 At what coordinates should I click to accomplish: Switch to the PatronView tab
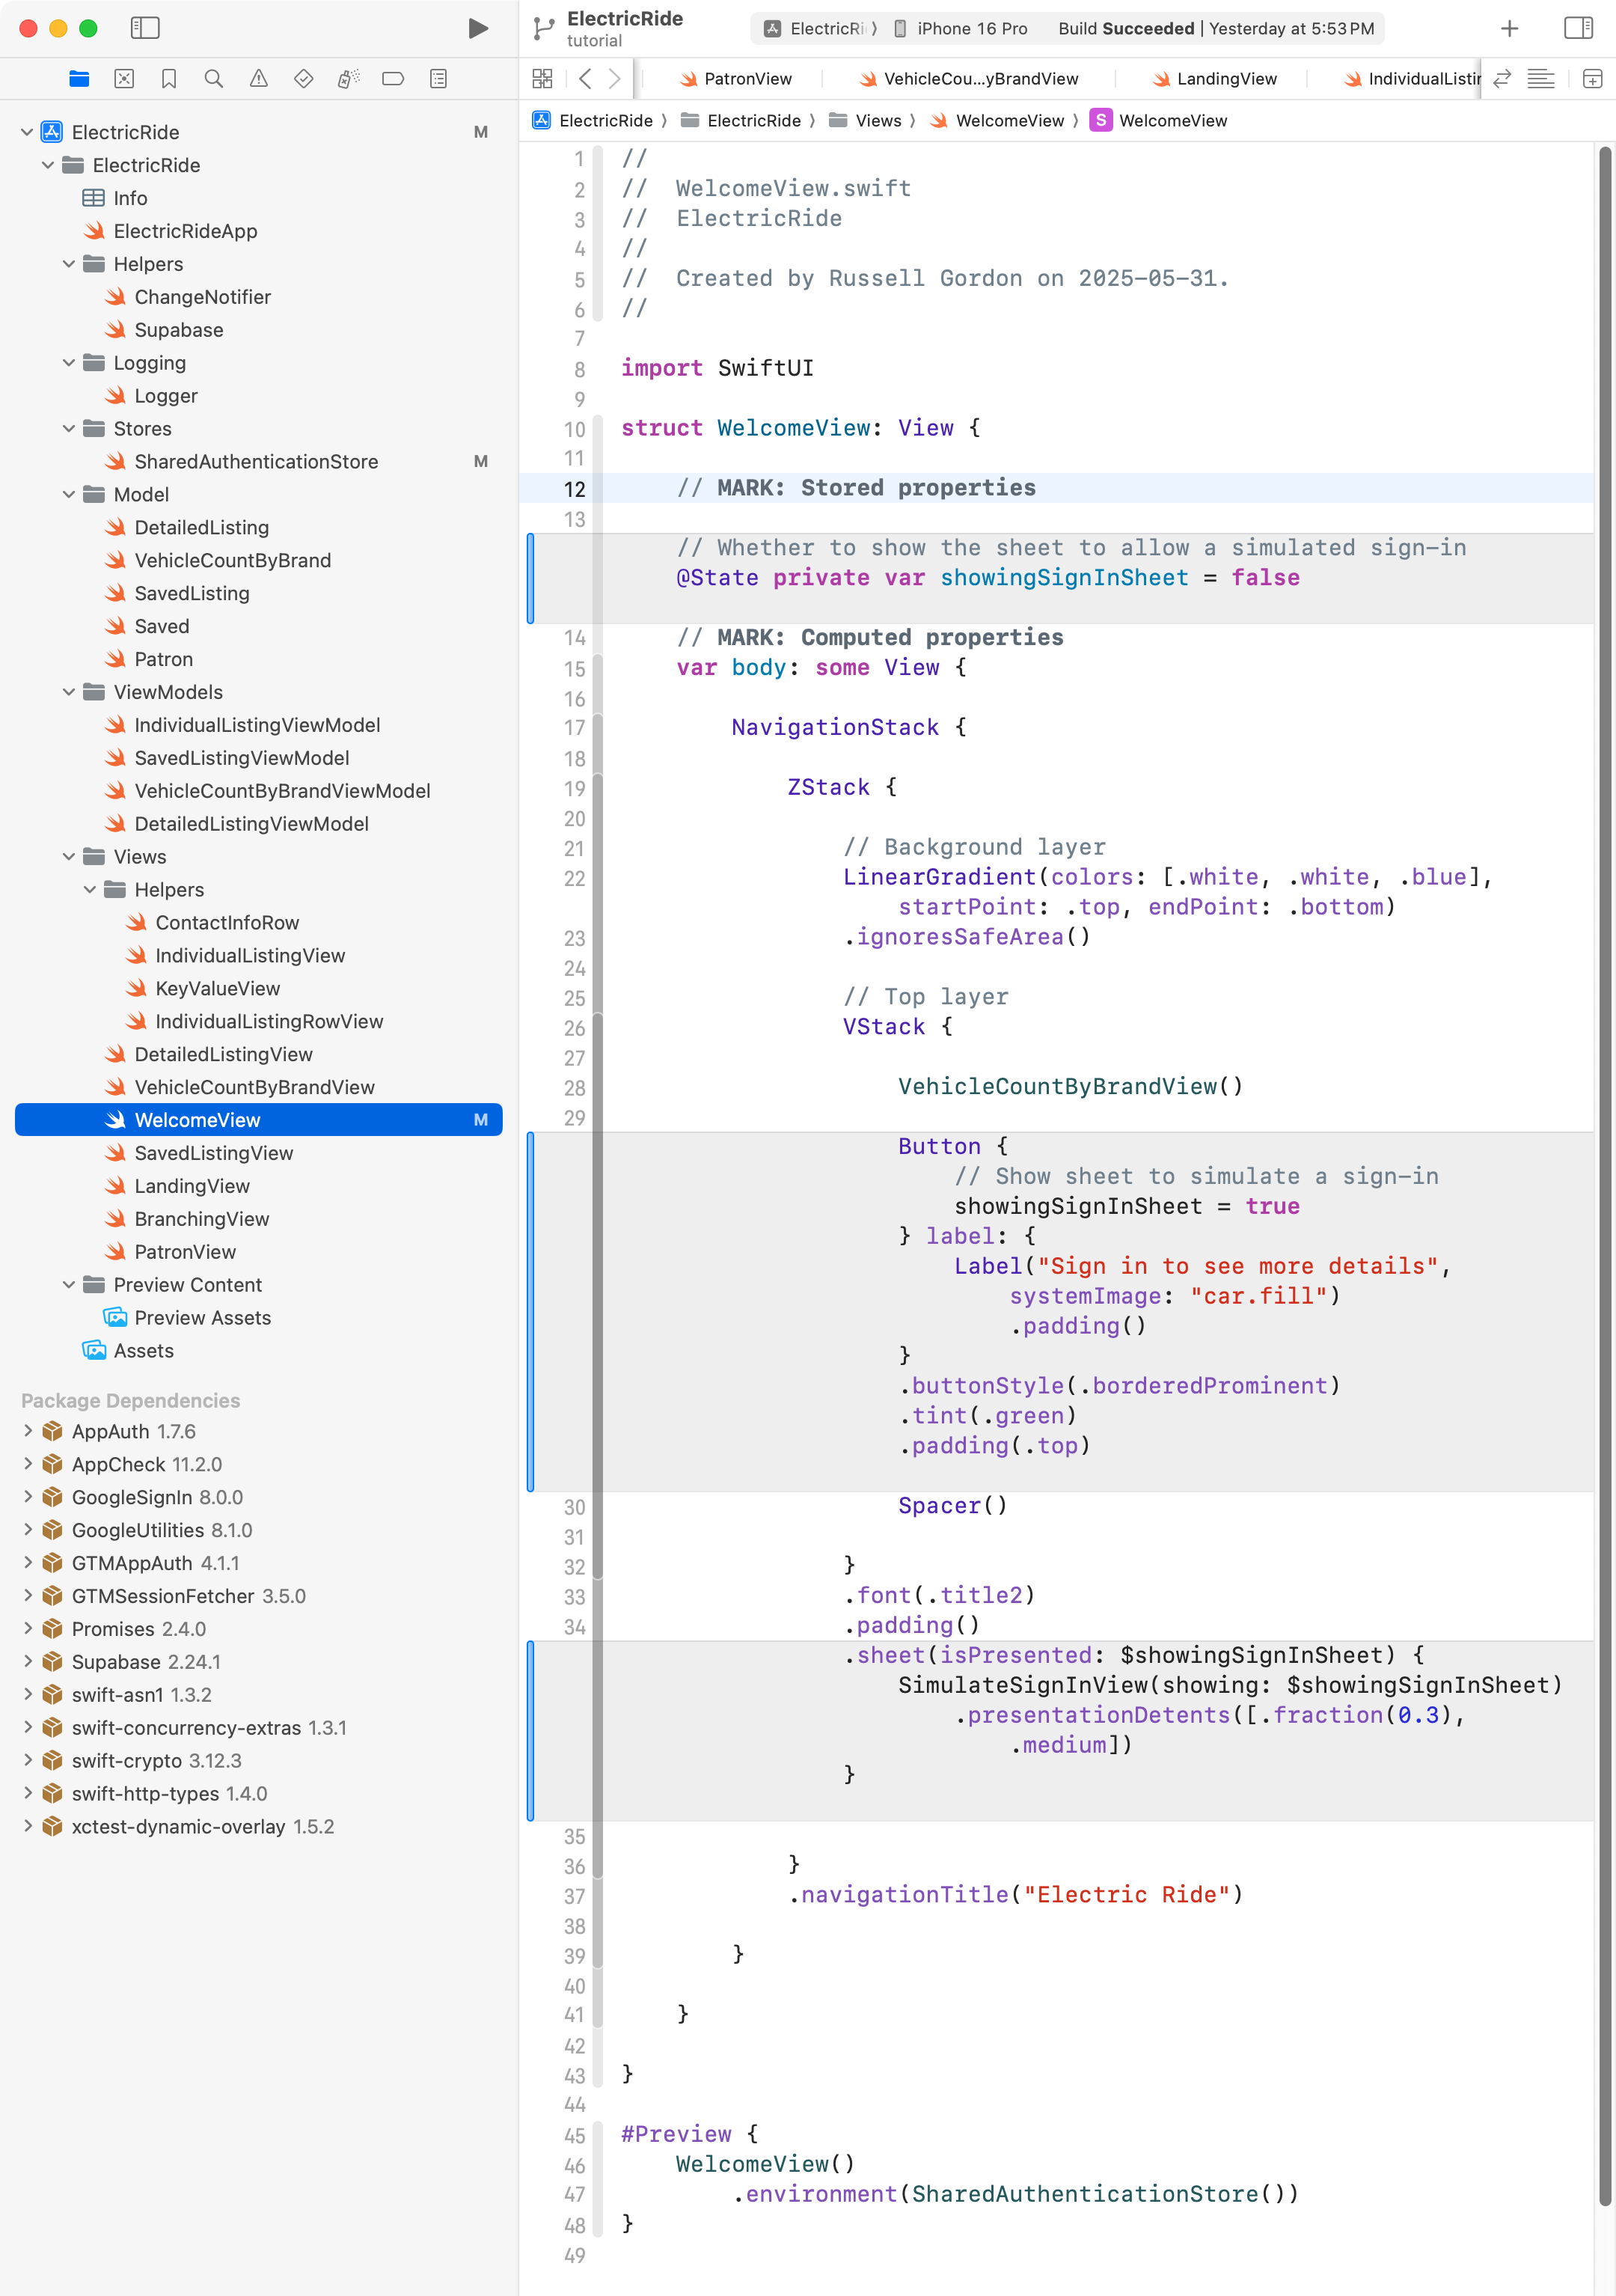[747, 79]
